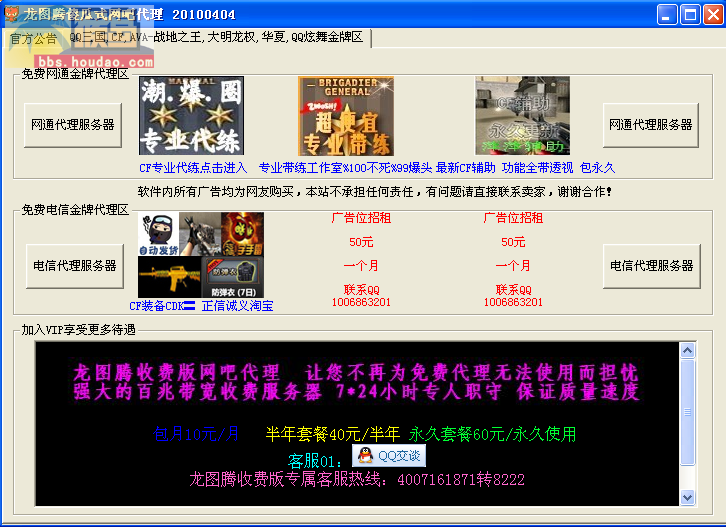Click the QQ交谈 chat button
Screen dimensions: 726x527
[x=389, y=456]
